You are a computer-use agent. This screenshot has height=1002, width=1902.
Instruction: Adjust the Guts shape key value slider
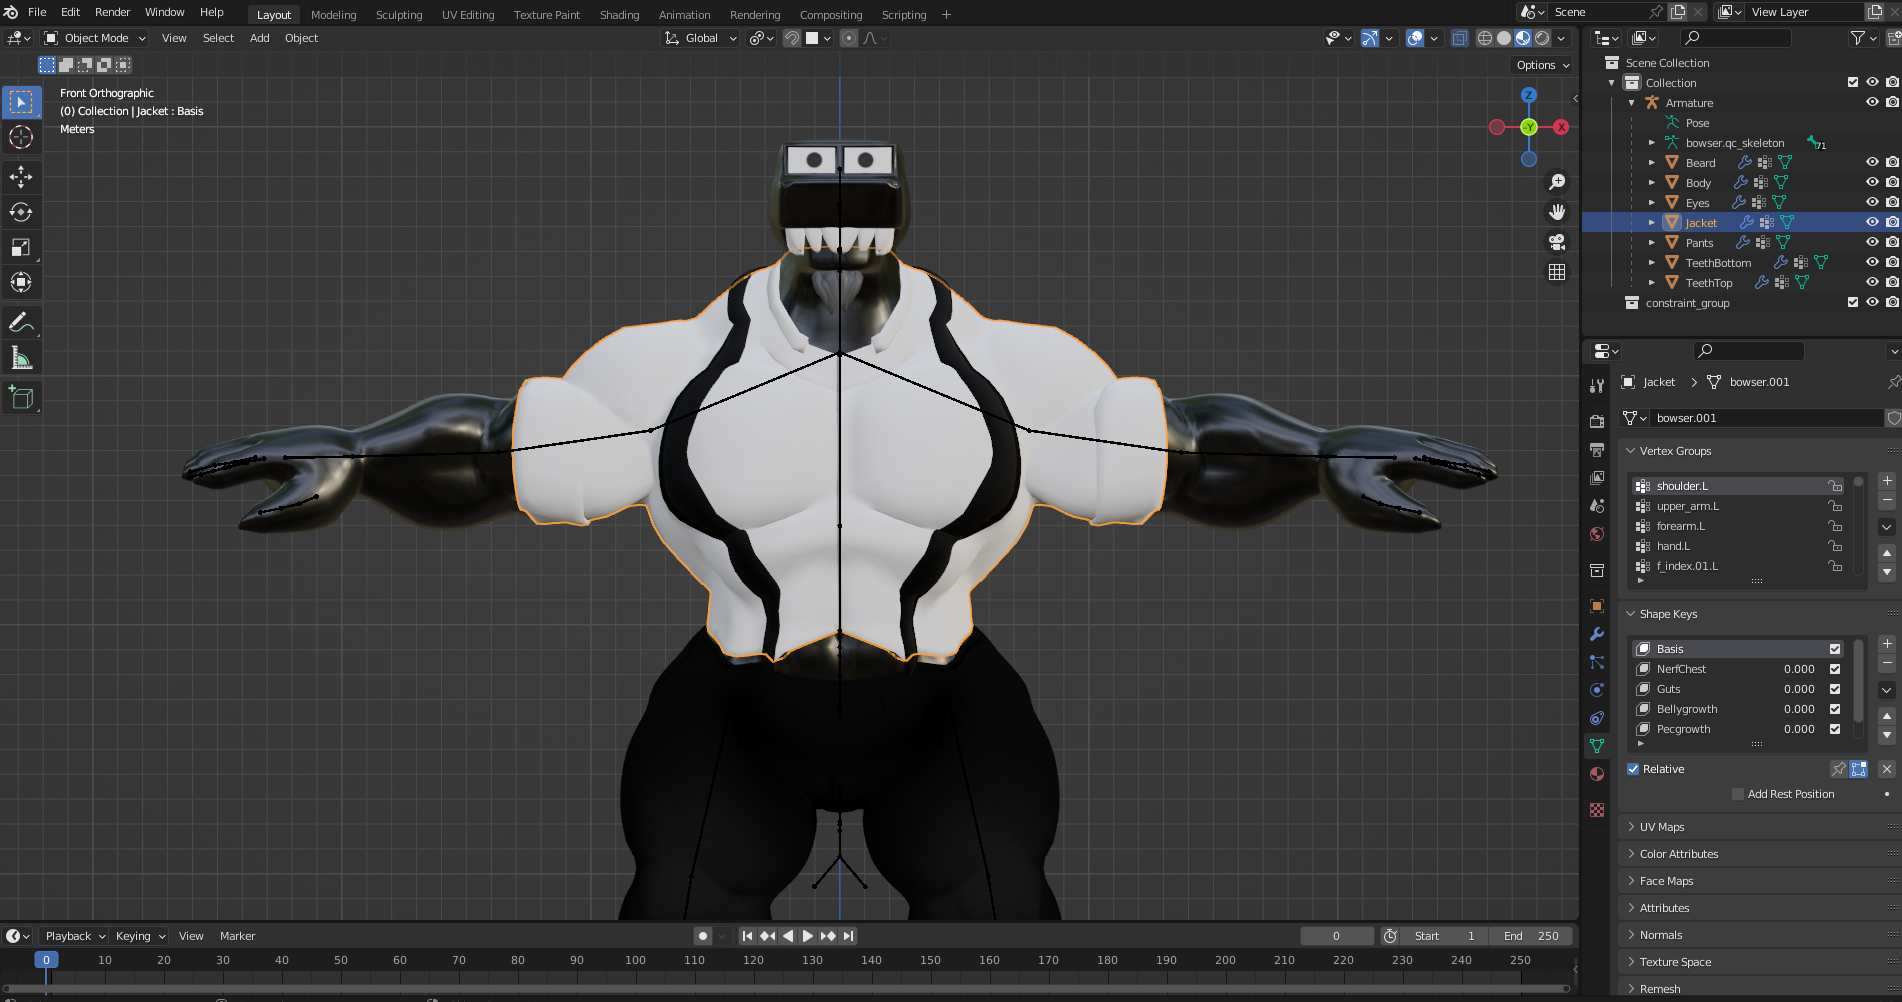pos(1799,689)
